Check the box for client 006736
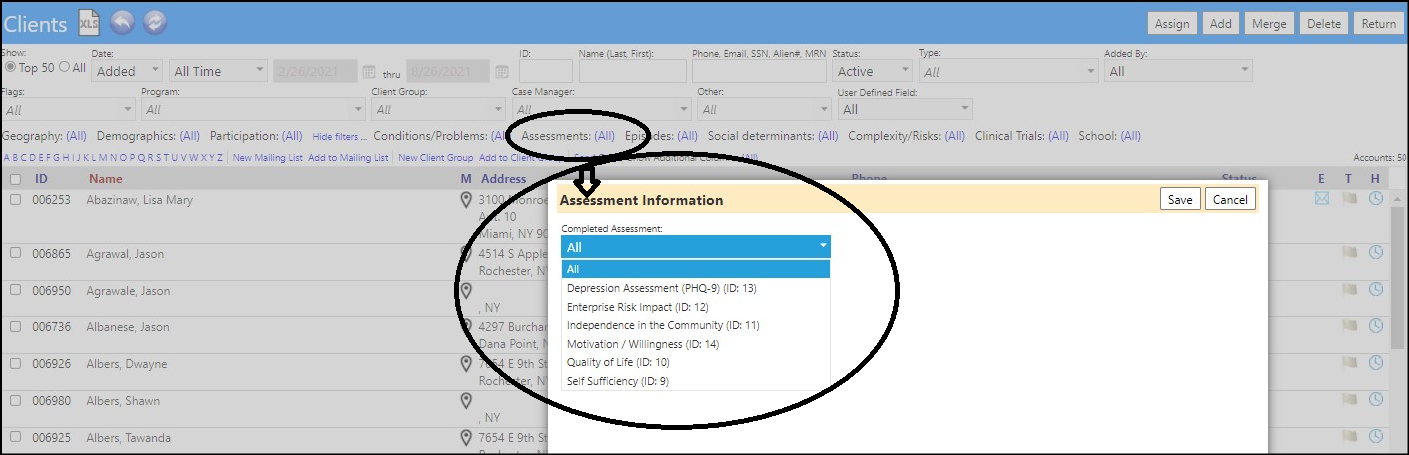The height and width of the screenshot is (455, 1409). [15, 327]
